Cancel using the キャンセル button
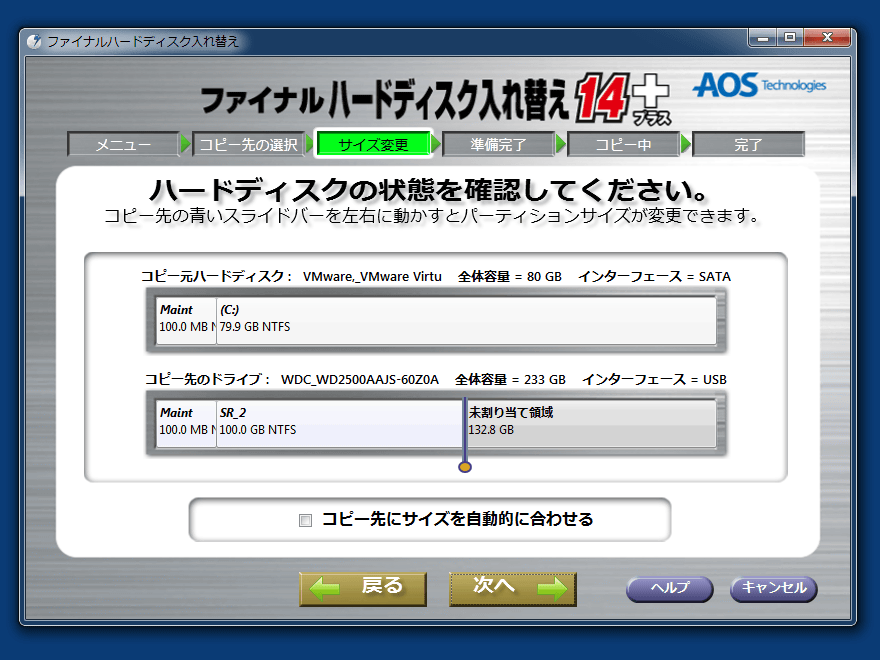The image size is (880, 660). [x=774, y=589]
